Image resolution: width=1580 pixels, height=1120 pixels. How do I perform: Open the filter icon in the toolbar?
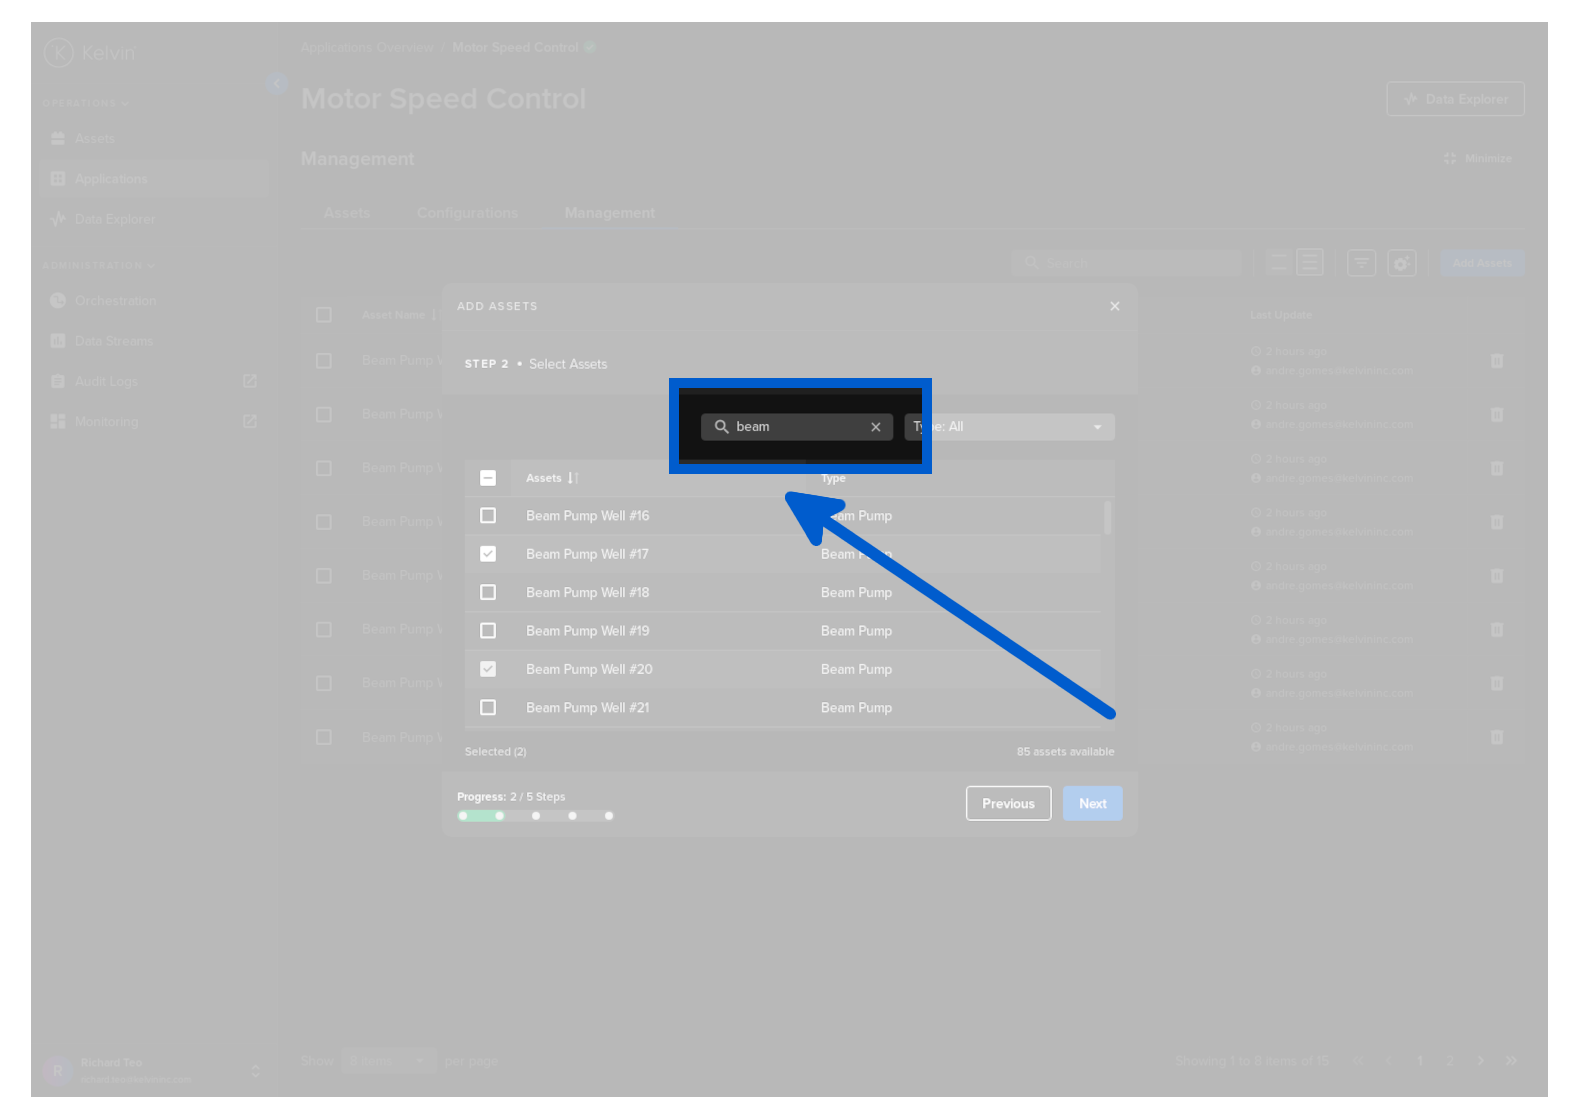(x=1361, y=263)
